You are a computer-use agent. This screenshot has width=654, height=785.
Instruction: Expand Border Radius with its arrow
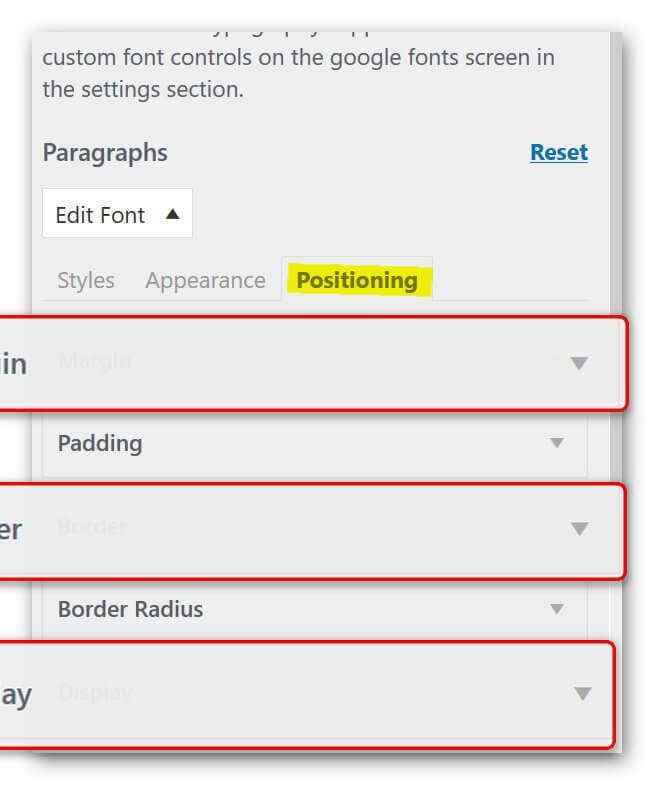556,608
